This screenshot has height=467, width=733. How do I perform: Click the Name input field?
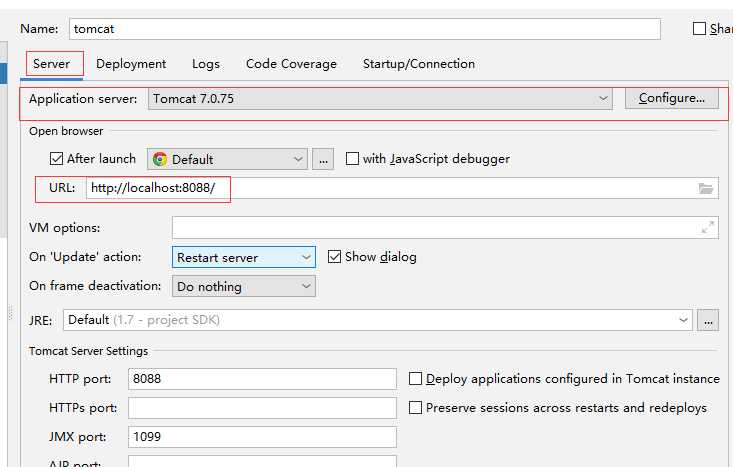365,29
